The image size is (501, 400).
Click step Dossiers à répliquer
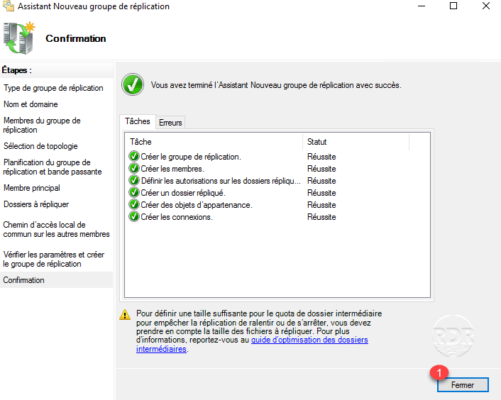pos(36,204)
